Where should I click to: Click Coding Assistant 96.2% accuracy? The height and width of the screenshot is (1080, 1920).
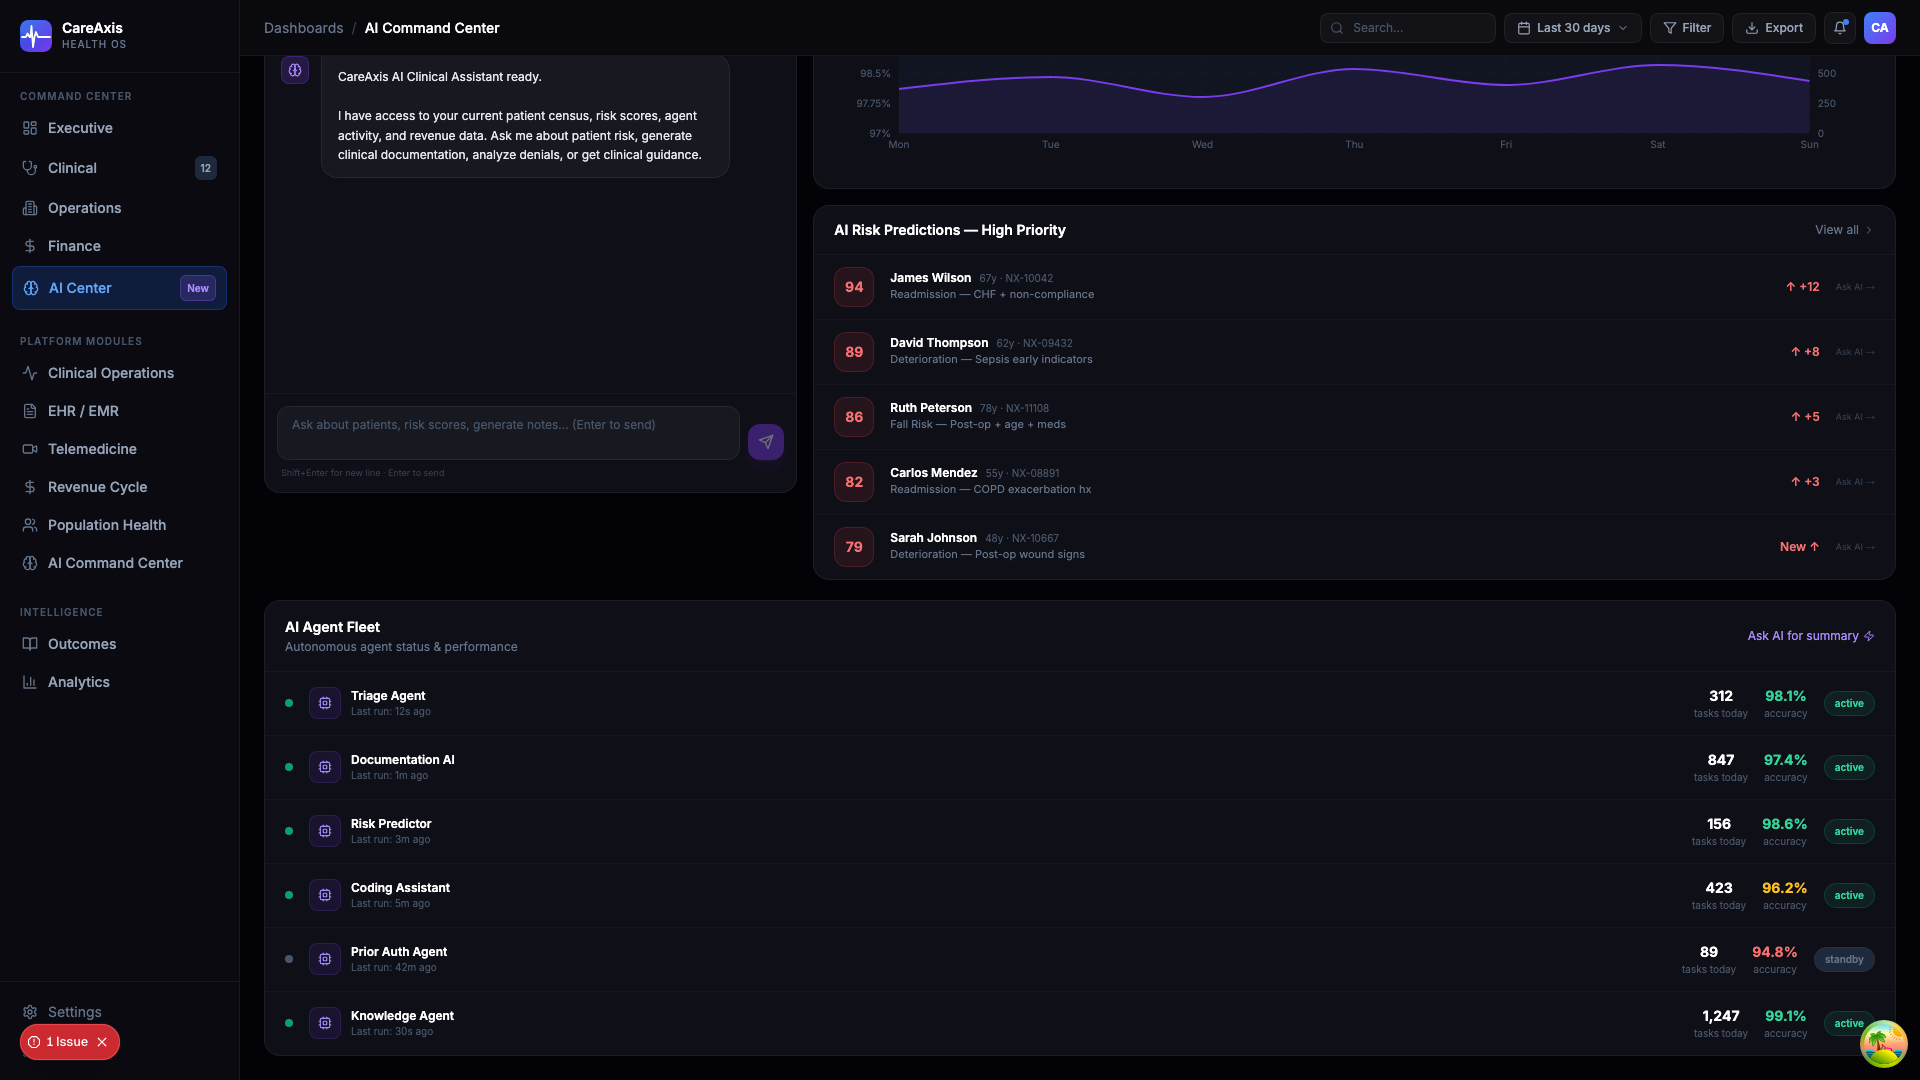pyautogui.click(x=1784, y=888)
